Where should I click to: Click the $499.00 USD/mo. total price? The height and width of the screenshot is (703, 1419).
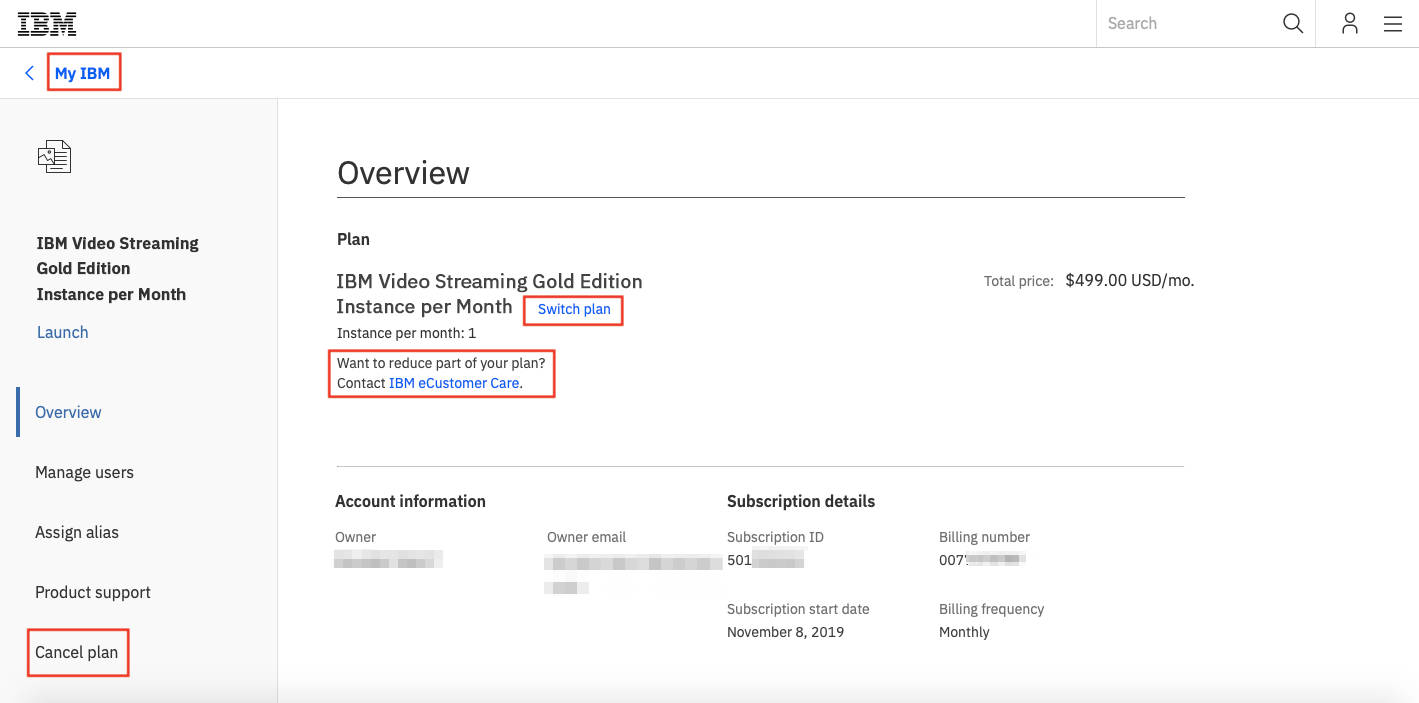point(1130,281)
